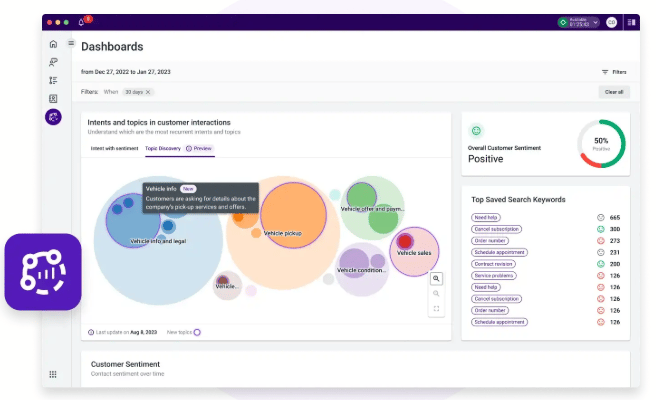Image resolution: width=656 pixels, height=400 pixels.
Task: Select the purple insights dashboard sidebar icon
Action: pyautogui.click(x=53, y=117)
